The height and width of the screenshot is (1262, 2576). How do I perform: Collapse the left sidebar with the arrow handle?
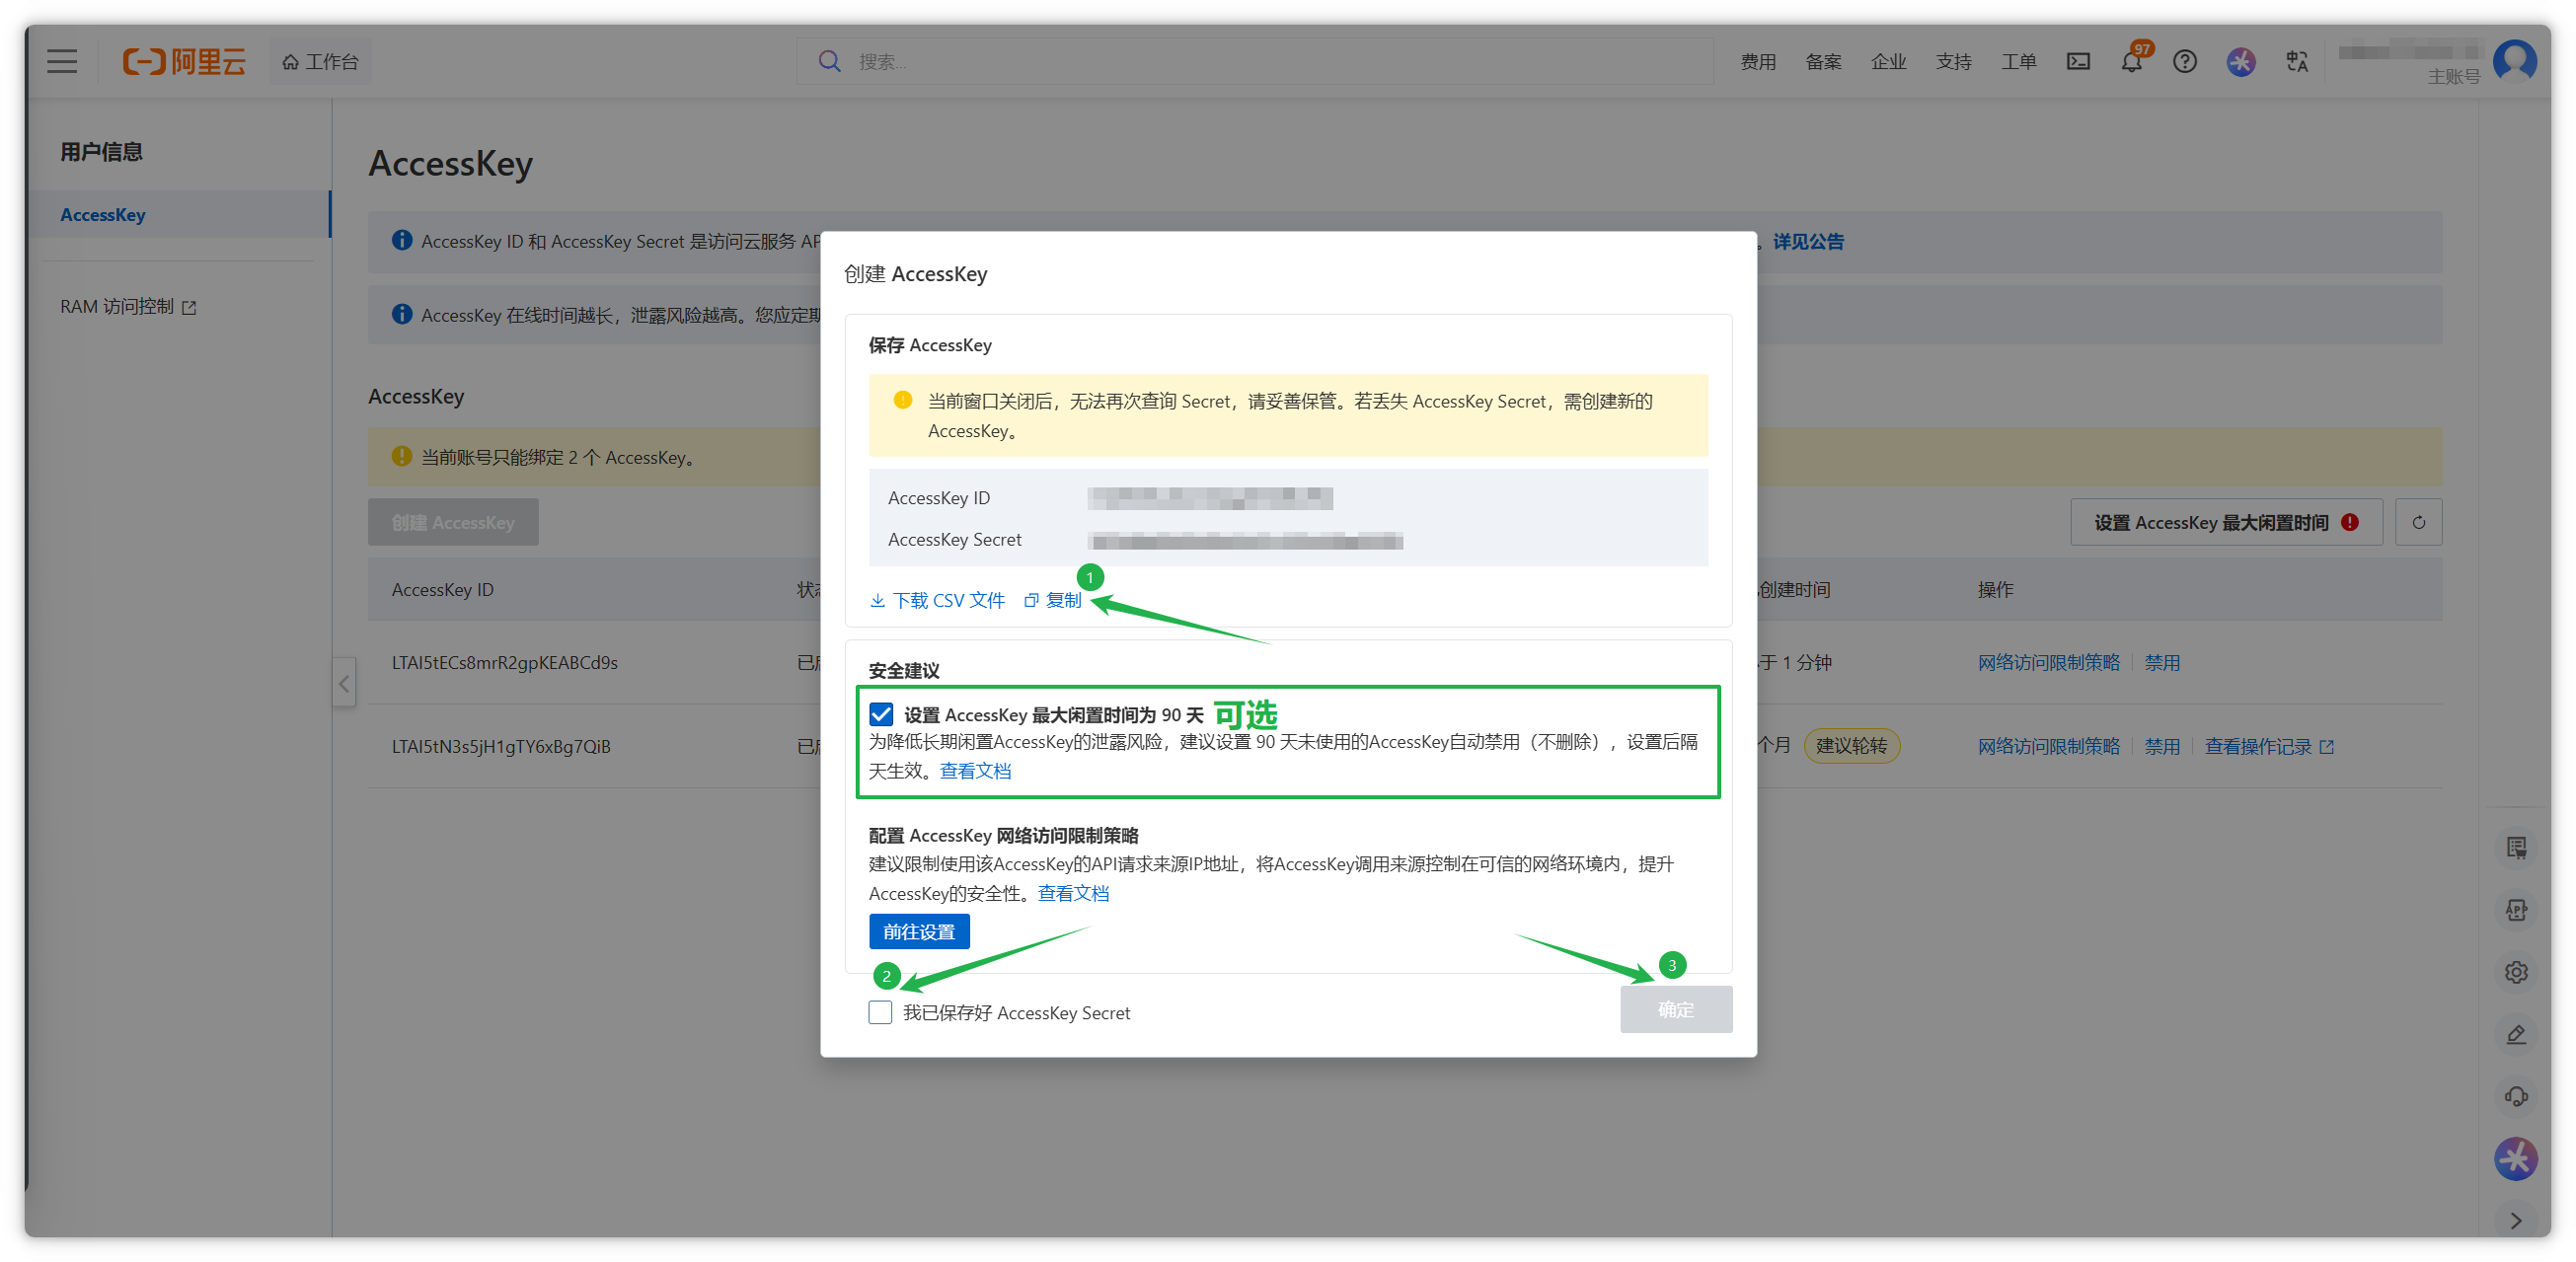(x=344, y=684)
